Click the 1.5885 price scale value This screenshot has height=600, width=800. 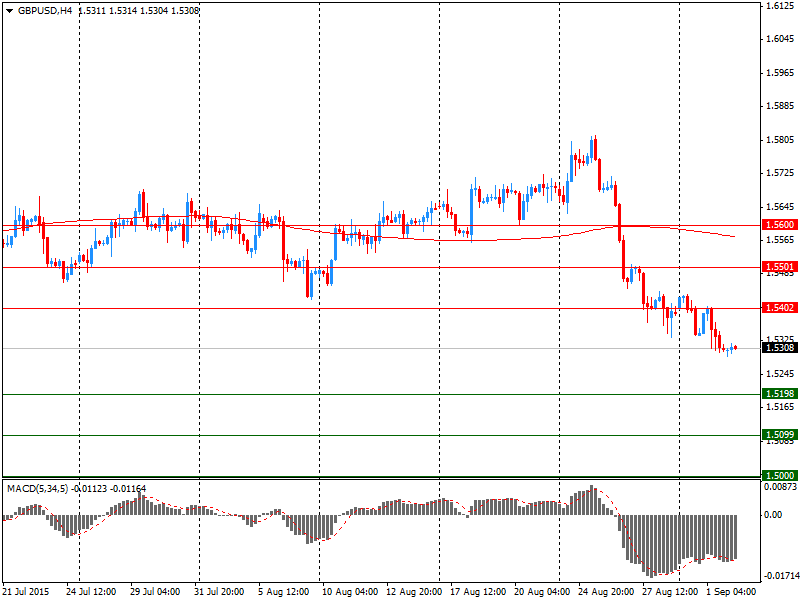(x=780, y=106)
